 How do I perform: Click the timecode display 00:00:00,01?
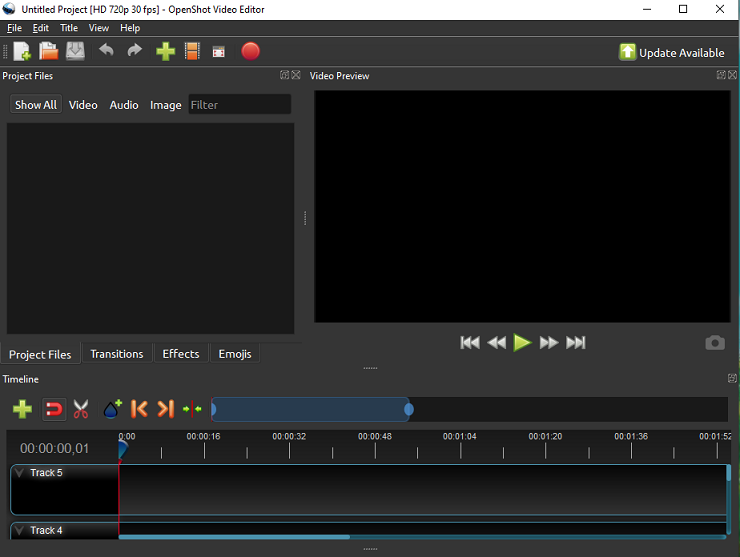[54, 448]
